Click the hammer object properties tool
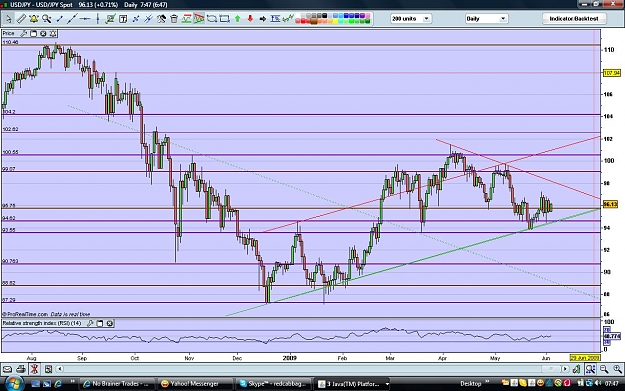The width and height of the screenshot is (625, 391). point(161,19)
